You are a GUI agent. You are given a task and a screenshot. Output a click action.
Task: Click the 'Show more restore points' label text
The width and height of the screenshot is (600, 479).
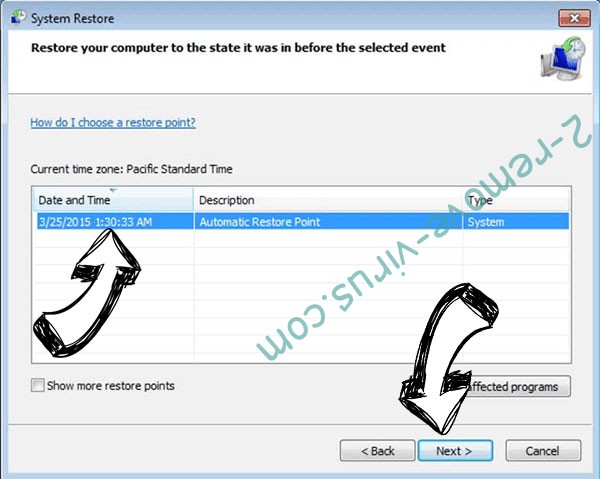[111, 386]
